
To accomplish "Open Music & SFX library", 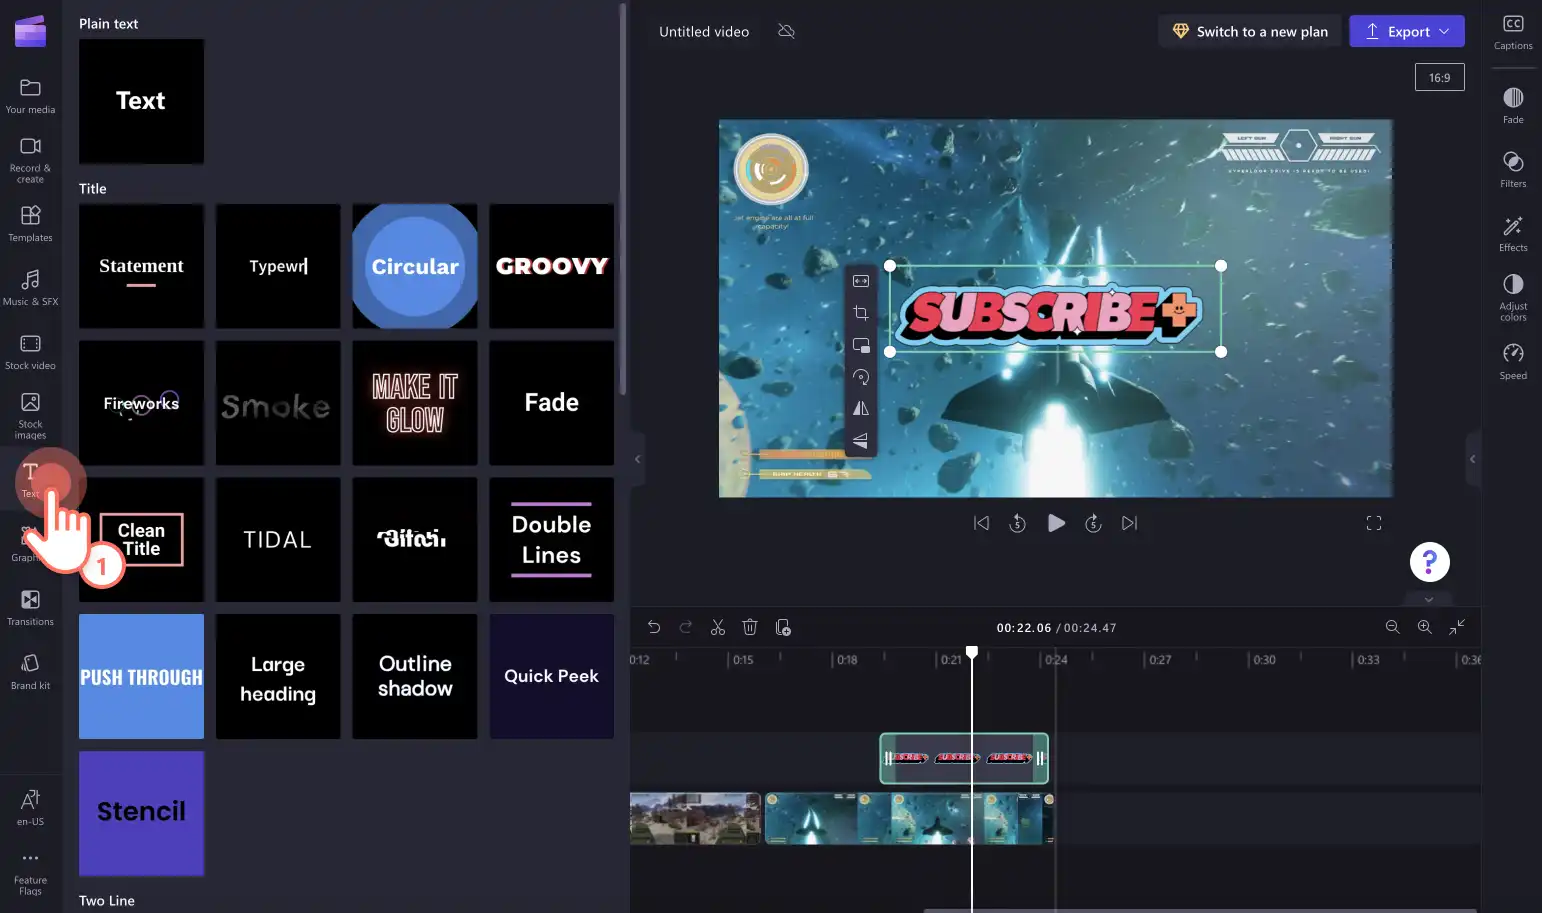I will (x=31, y=287).
